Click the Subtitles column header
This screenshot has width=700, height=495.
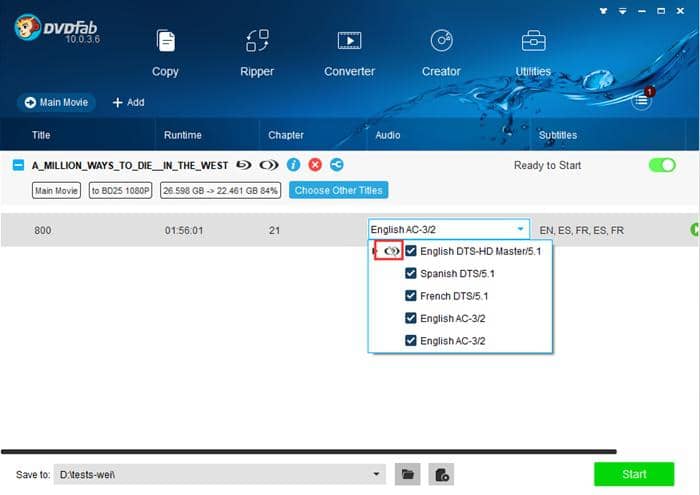click(558, 135)
